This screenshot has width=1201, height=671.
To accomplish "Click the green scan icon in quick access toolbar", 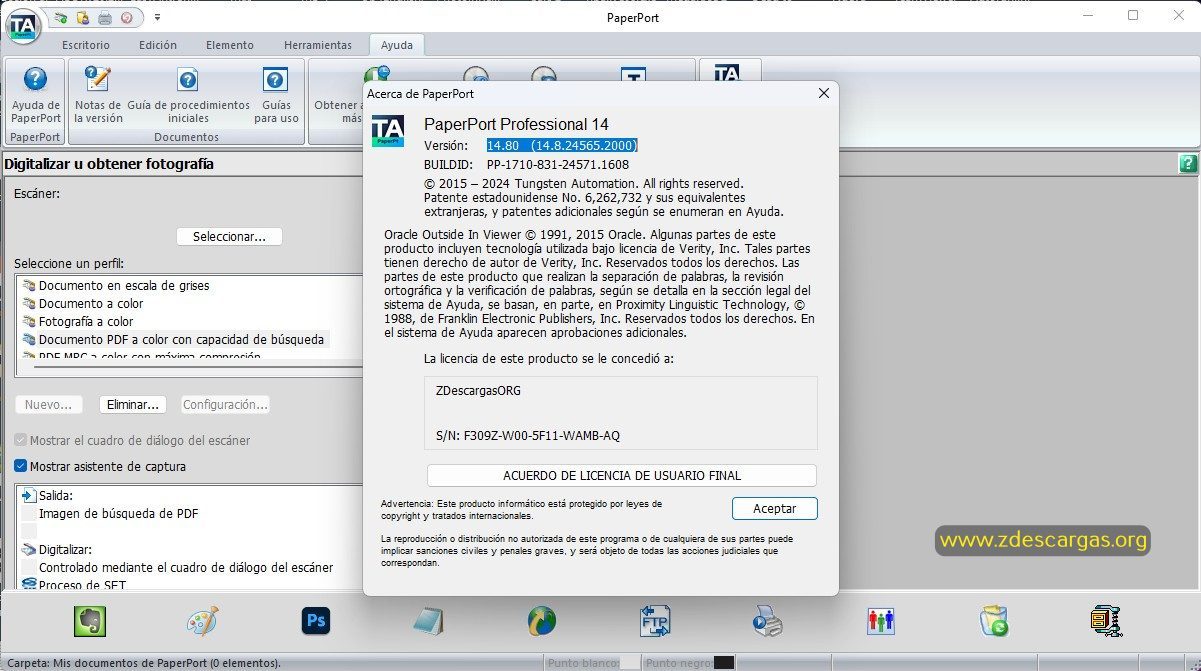I will (61, 18).
